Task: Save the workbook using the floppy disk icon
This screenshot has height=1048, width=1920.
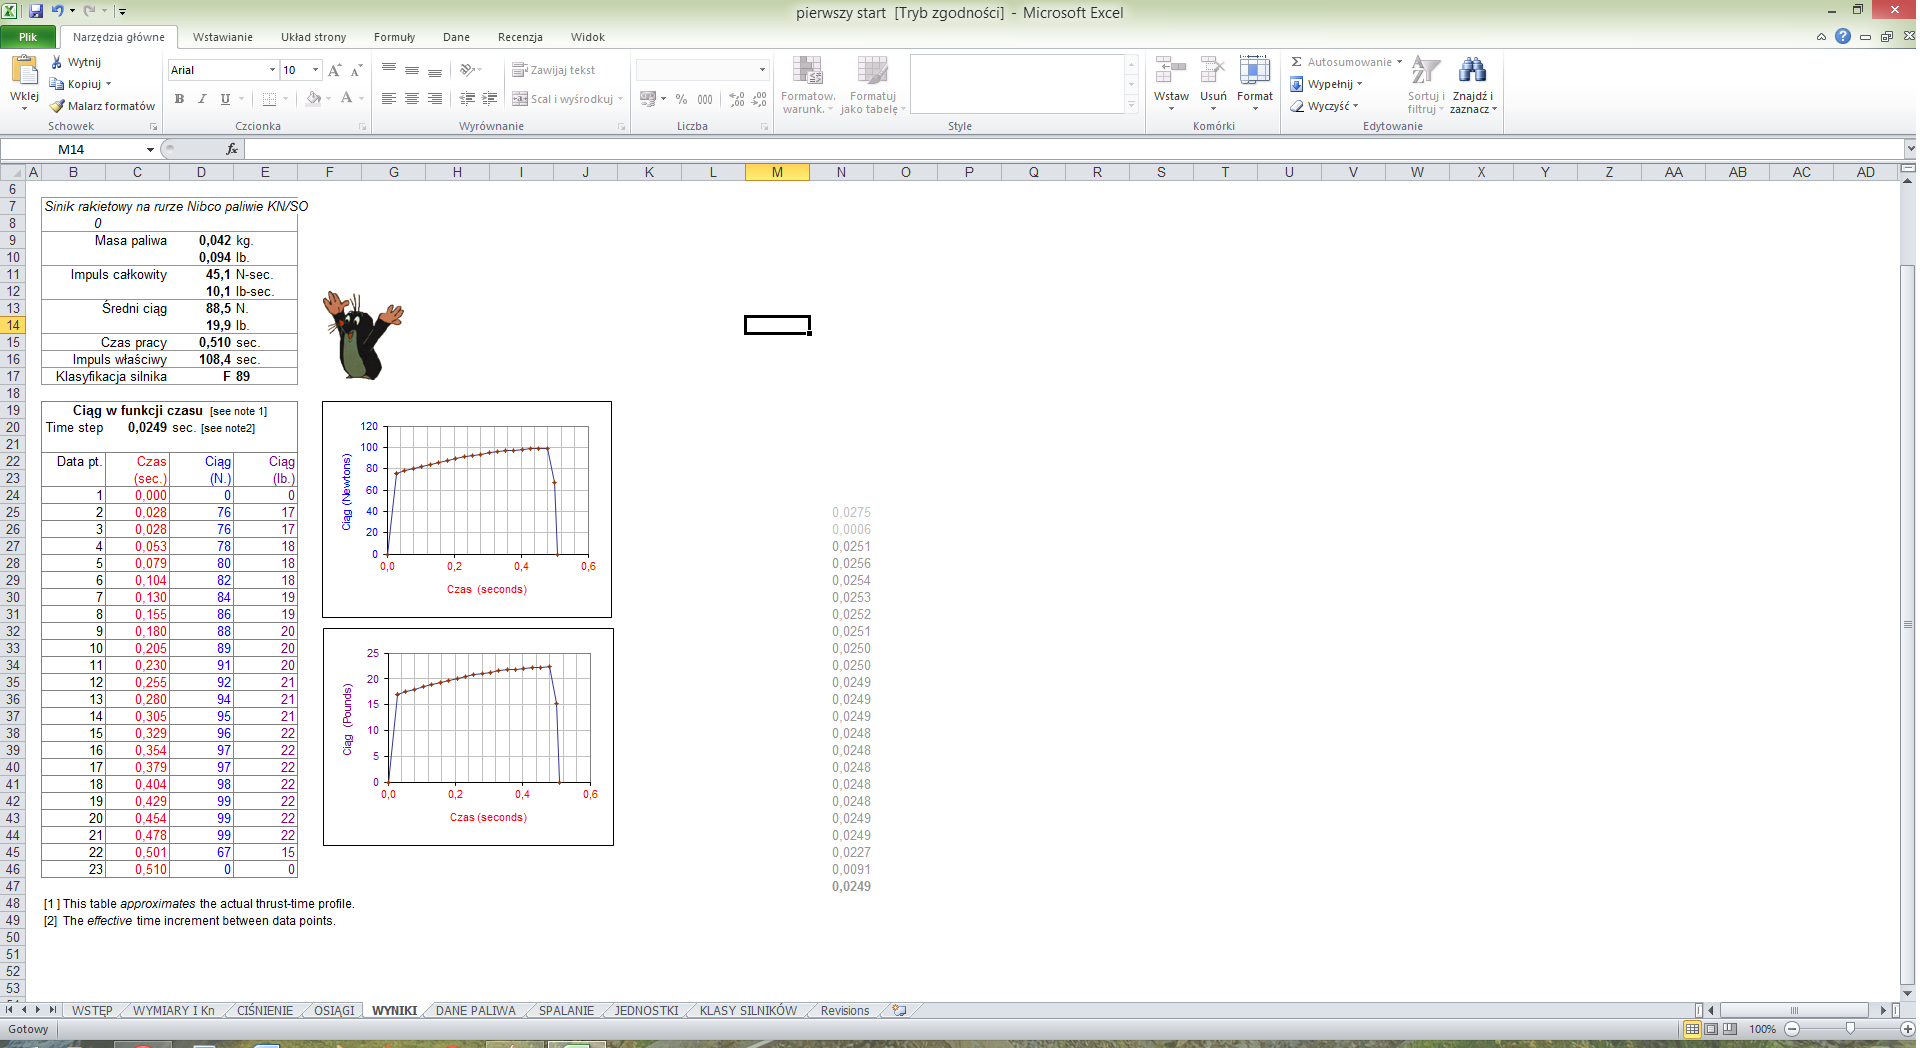Action: [36, 11]
